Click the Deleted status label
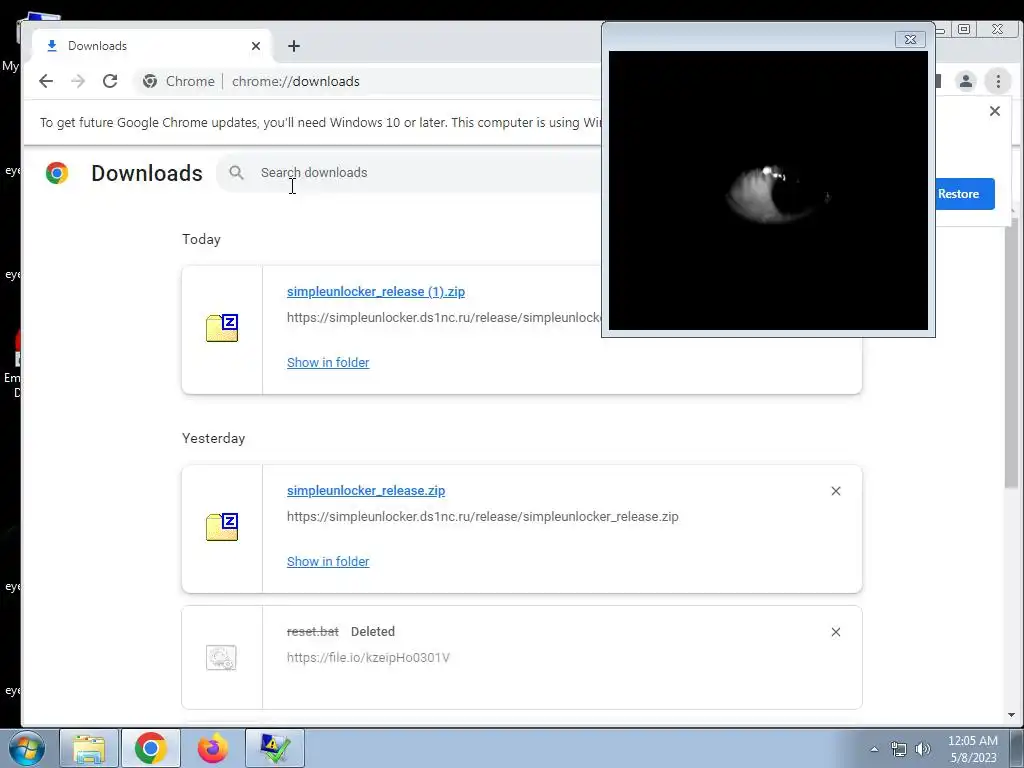The height and width of the screenshot is (768, 1024). coord(373,632)
